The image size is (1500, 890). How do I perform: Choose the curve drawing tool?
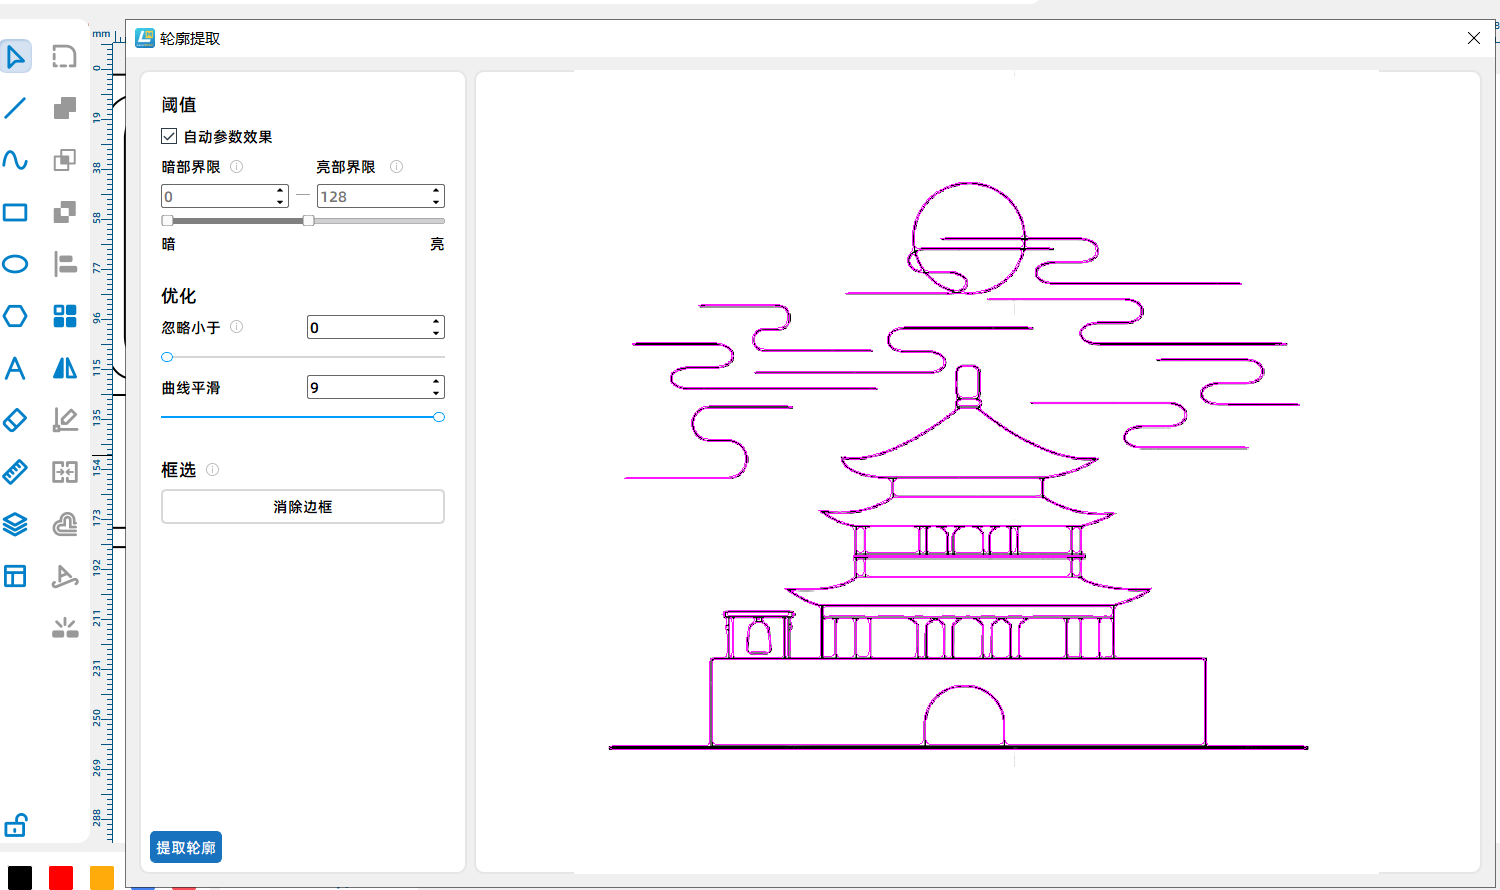16,160
